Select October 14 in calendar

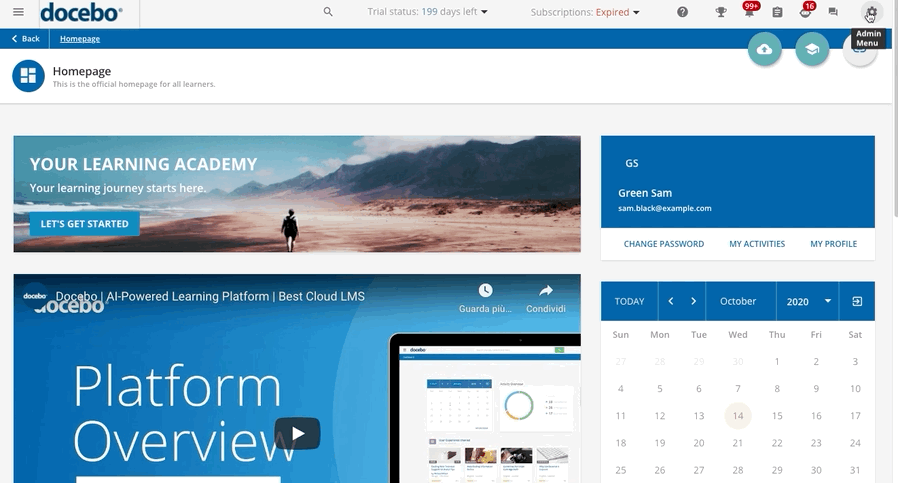738,416
